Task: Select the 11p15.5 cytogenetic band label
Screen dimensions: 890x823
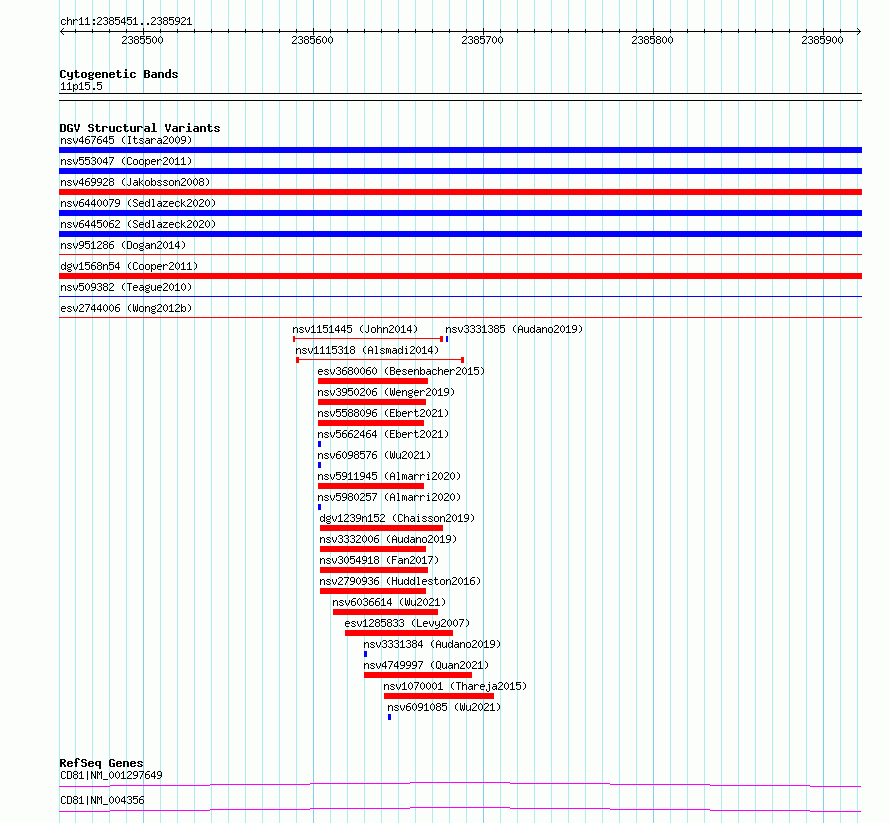Action: tap(81, 86)
